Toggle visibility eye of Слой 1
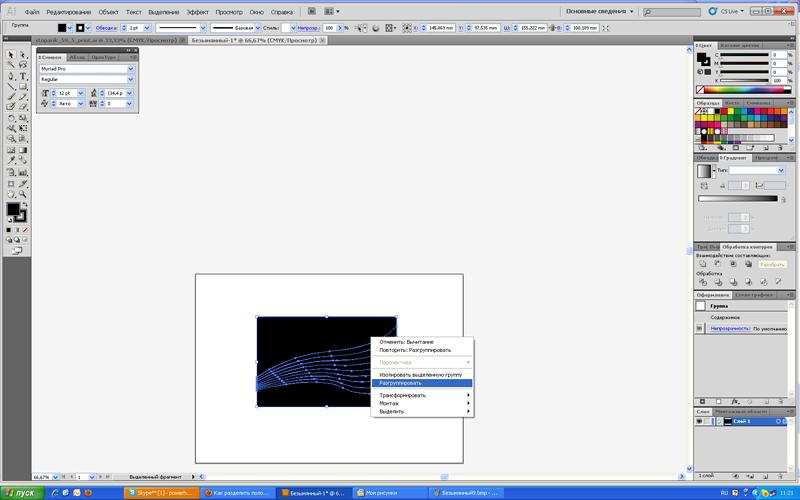The width and height of the screenshot is (800, 500). 699,421
